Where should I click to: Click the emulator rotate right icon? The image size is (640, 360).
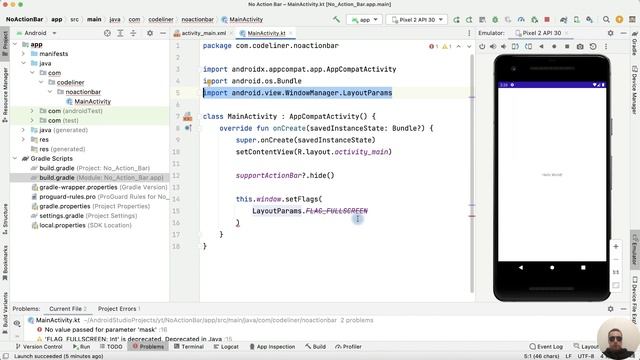click(528, 47)
